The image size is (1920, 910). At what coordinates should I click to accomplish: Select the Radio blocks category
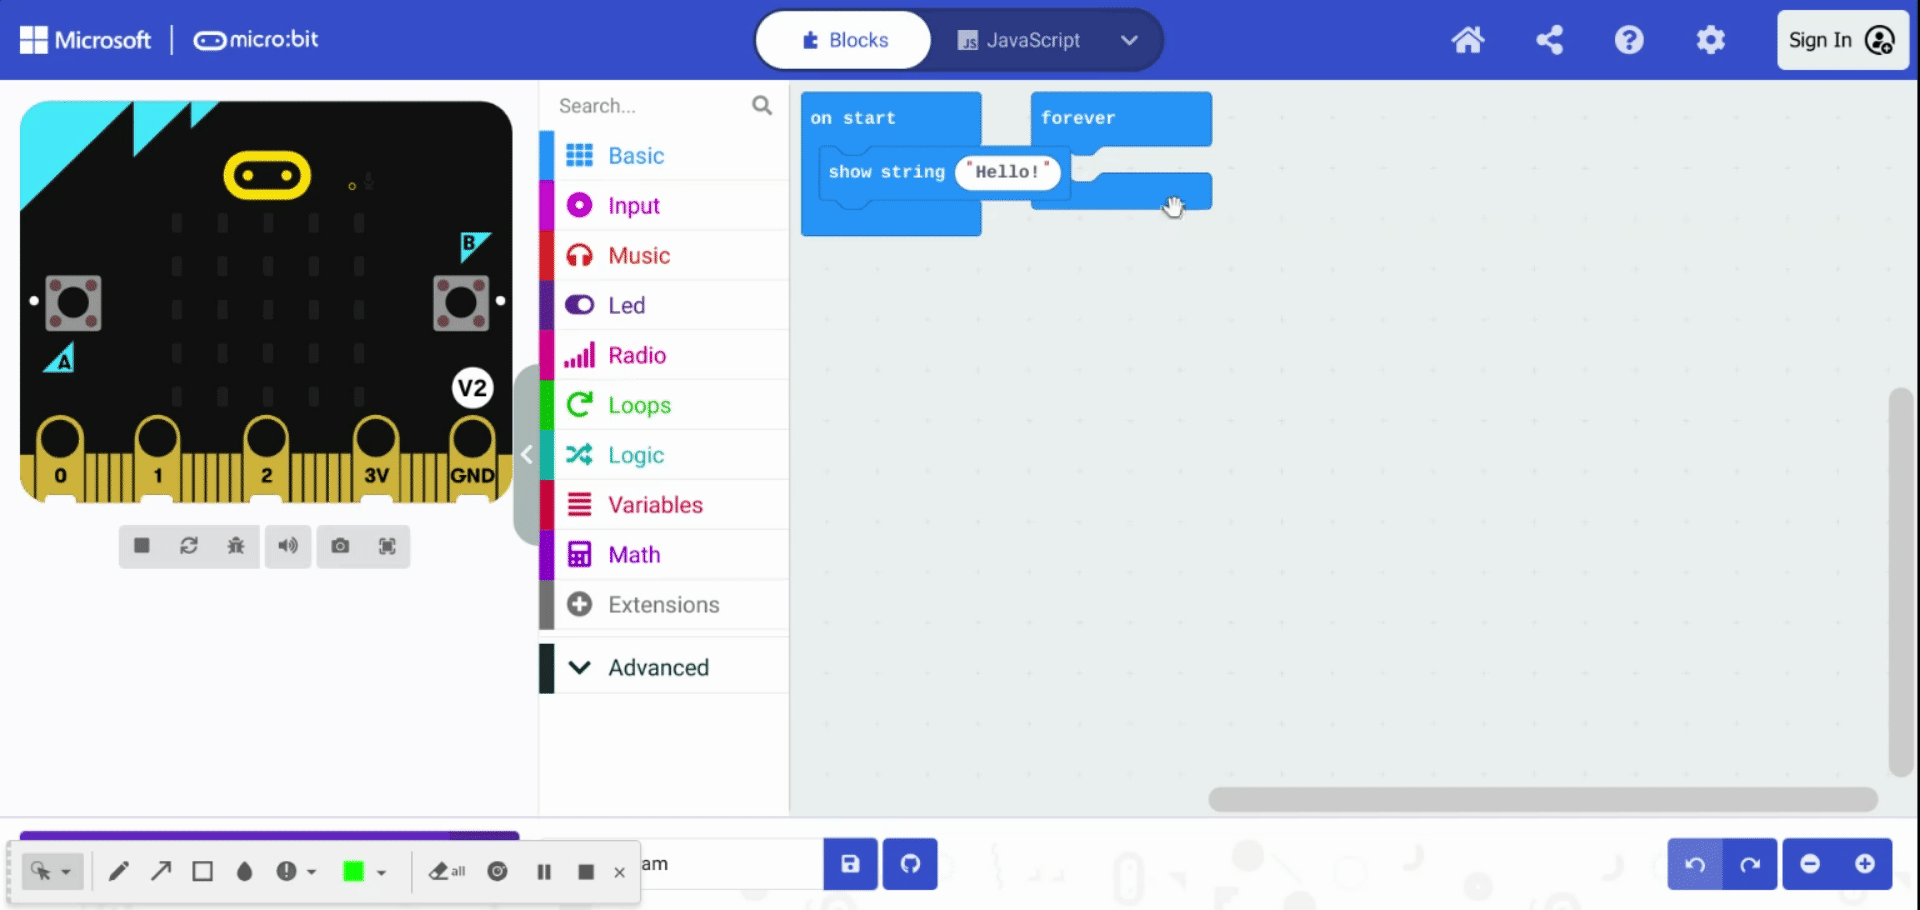tap(637, 355)
